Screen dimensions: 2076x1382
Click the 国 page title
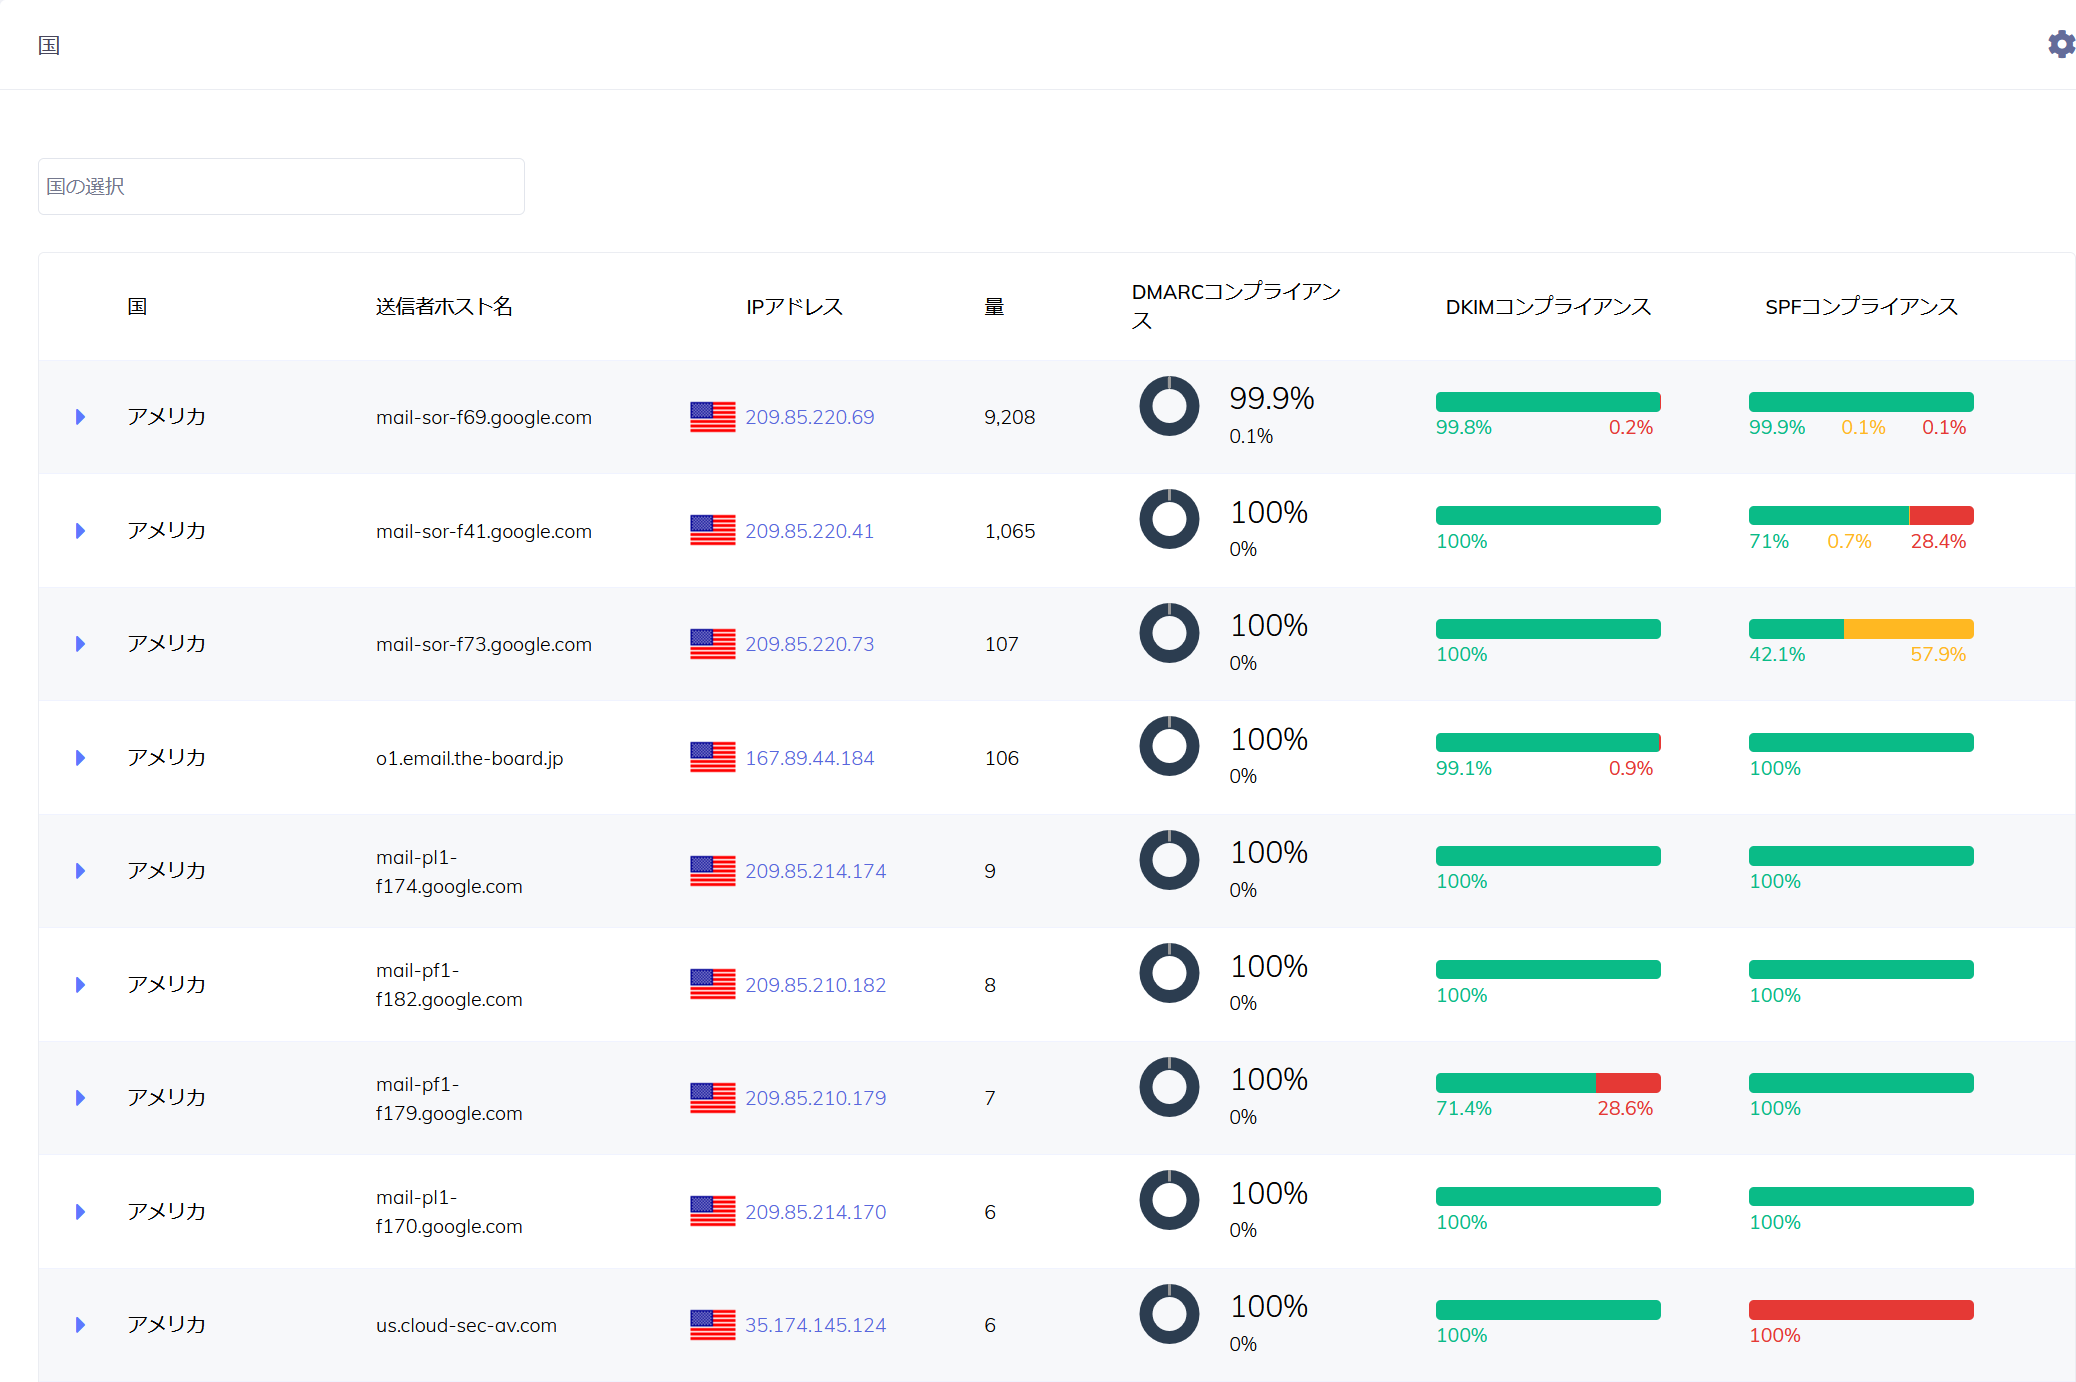pyautogui.click(x=49, y=45)
